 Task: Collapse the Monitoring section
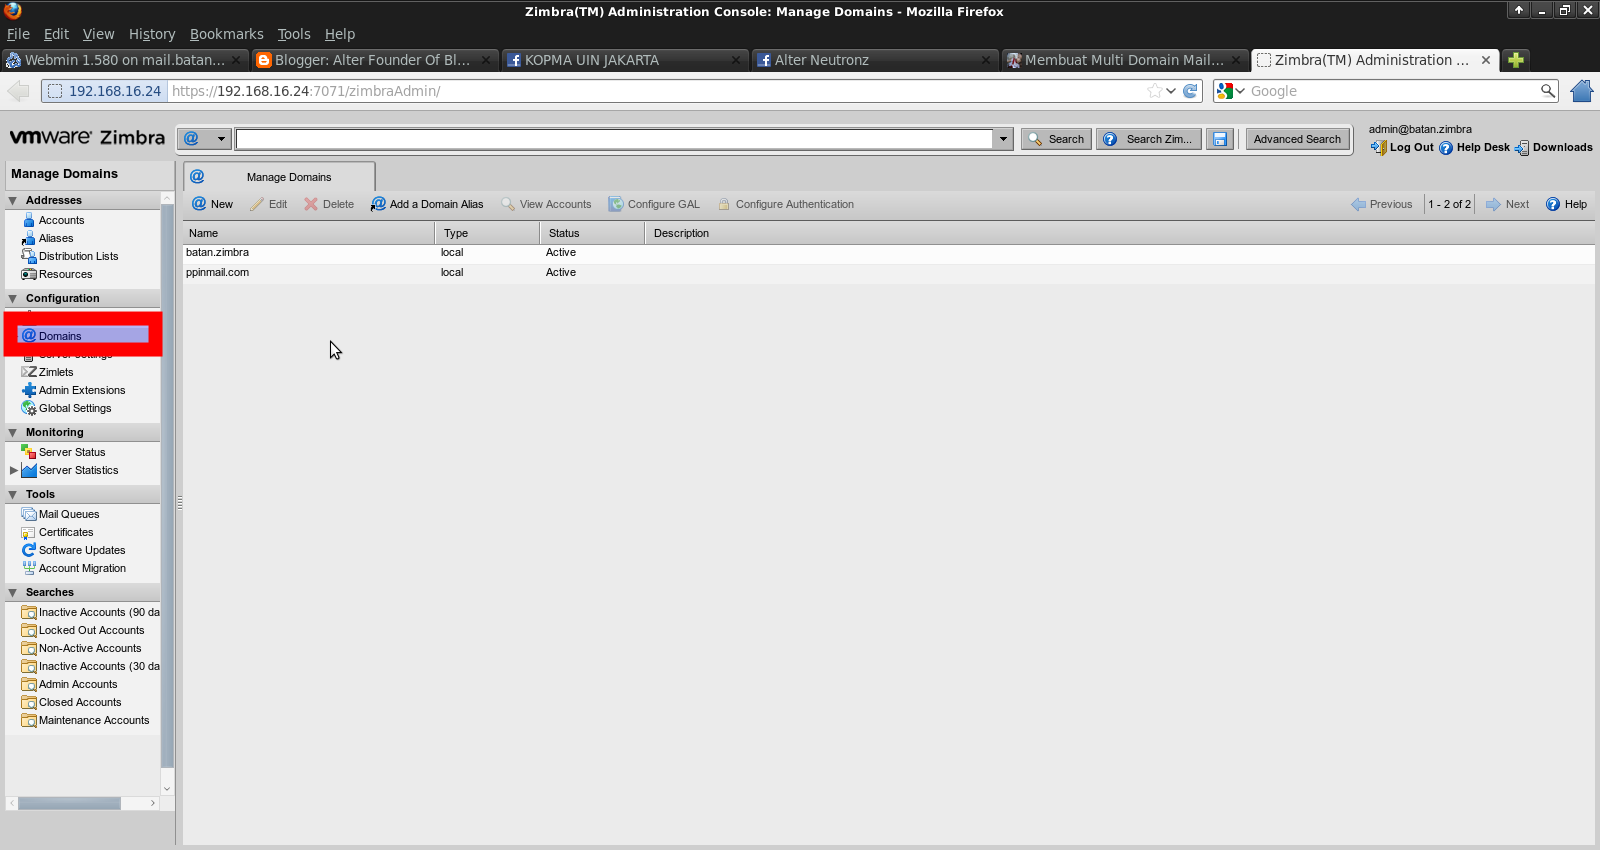coord(13,433)
